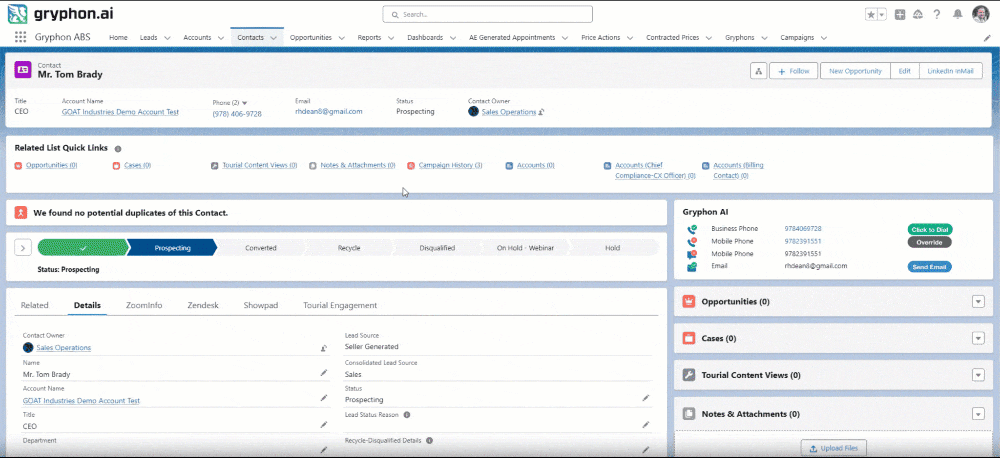Click the rhdean8@gmail.com email link in header
The image size is (1000, 458).
tap(328, 111)
